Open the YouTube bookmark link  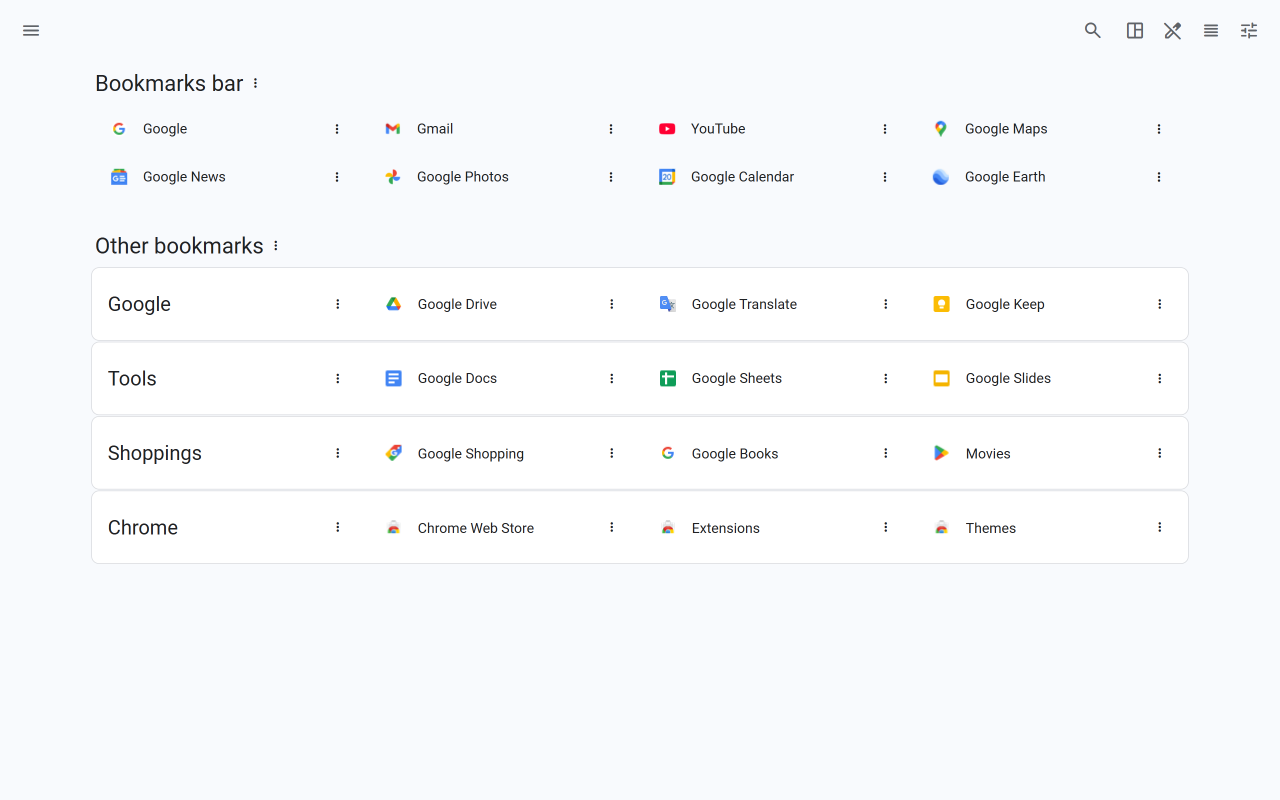tap(718, 129)
